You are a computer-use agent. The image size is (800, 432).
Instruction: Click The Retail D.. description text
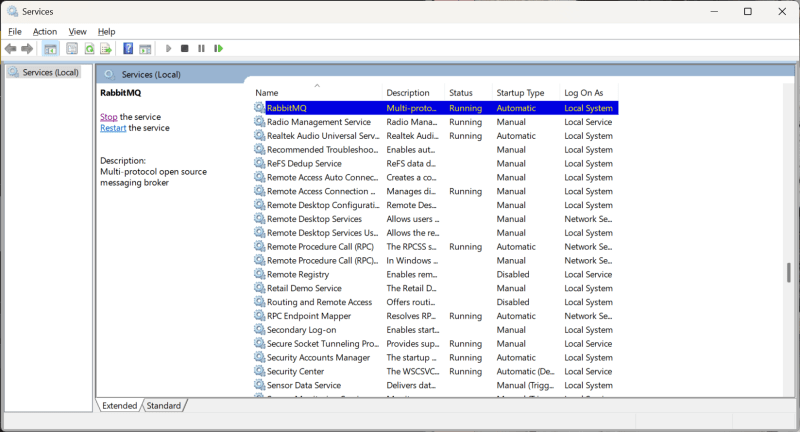411,288
